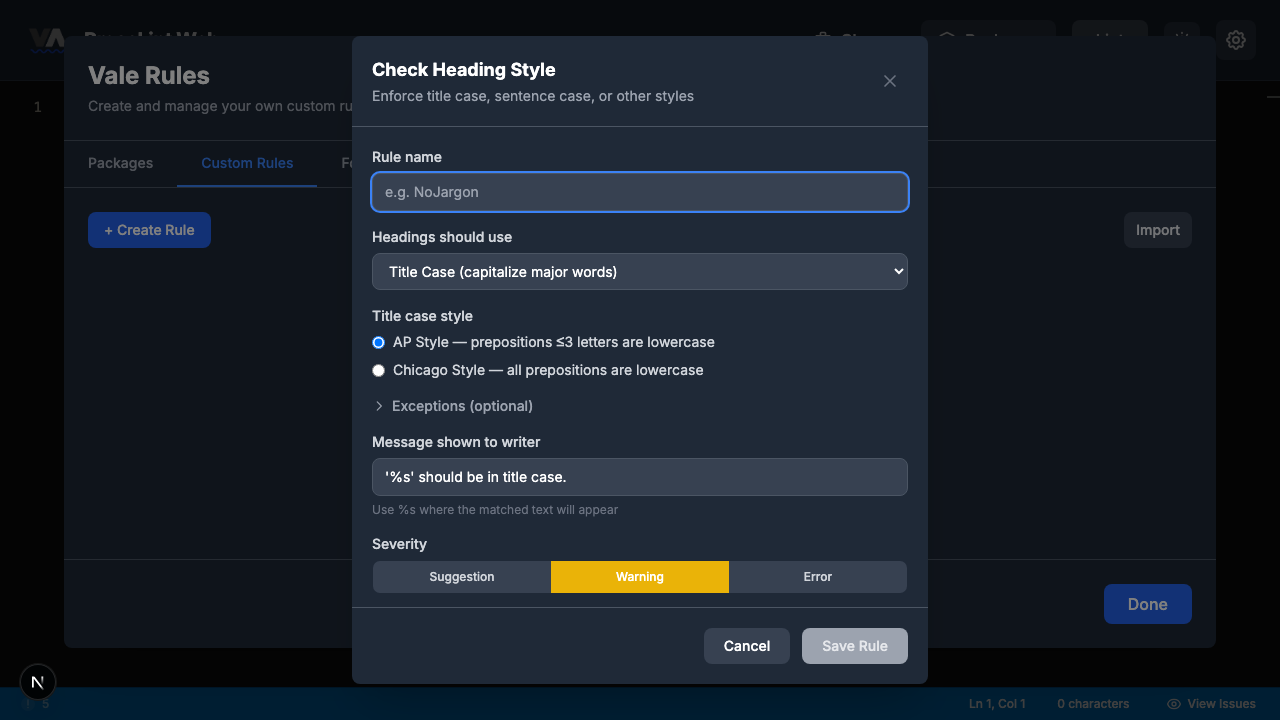Cancel the rule dialog
Viewport: 1280px width, 720px height.
click(746, 646)
